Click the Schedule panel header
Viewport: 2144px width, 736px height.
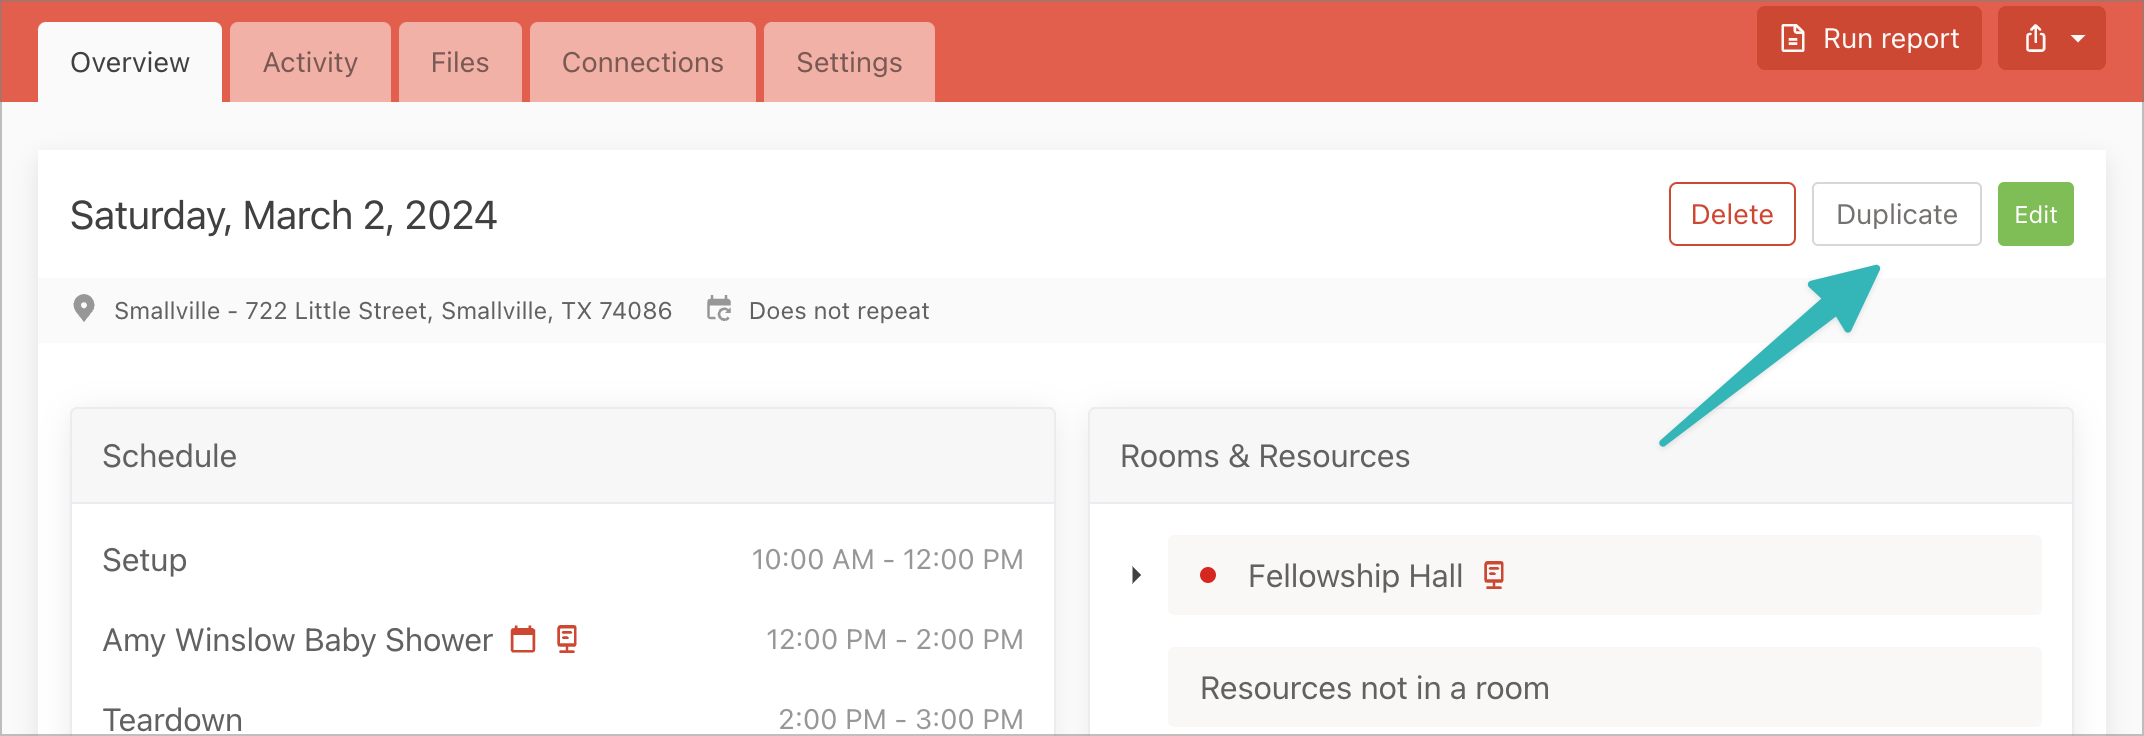click(563, 456)
